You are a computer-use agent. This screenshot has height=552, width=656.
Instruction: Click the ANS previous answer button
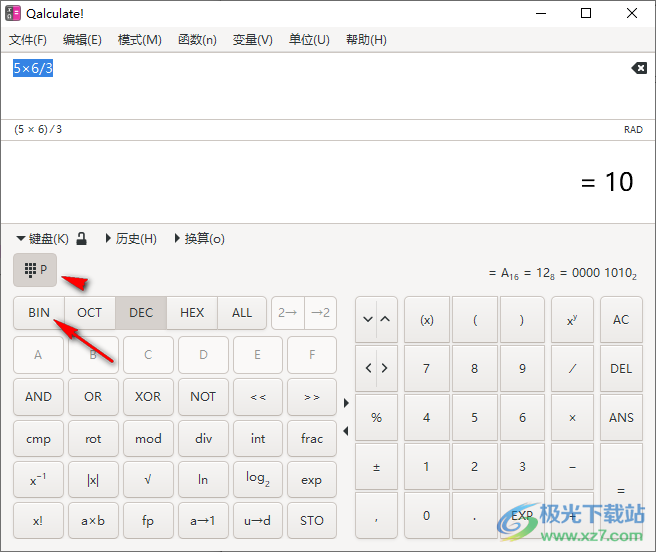pyautogui.click(x=621, y=417)
